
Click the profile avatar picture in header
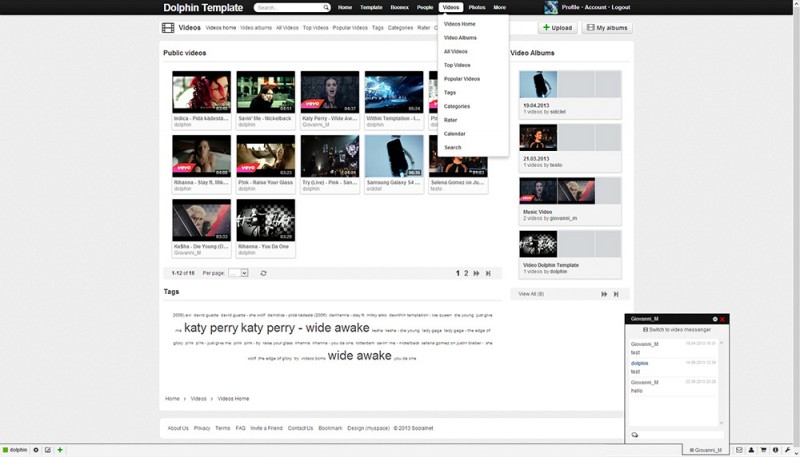551,7
